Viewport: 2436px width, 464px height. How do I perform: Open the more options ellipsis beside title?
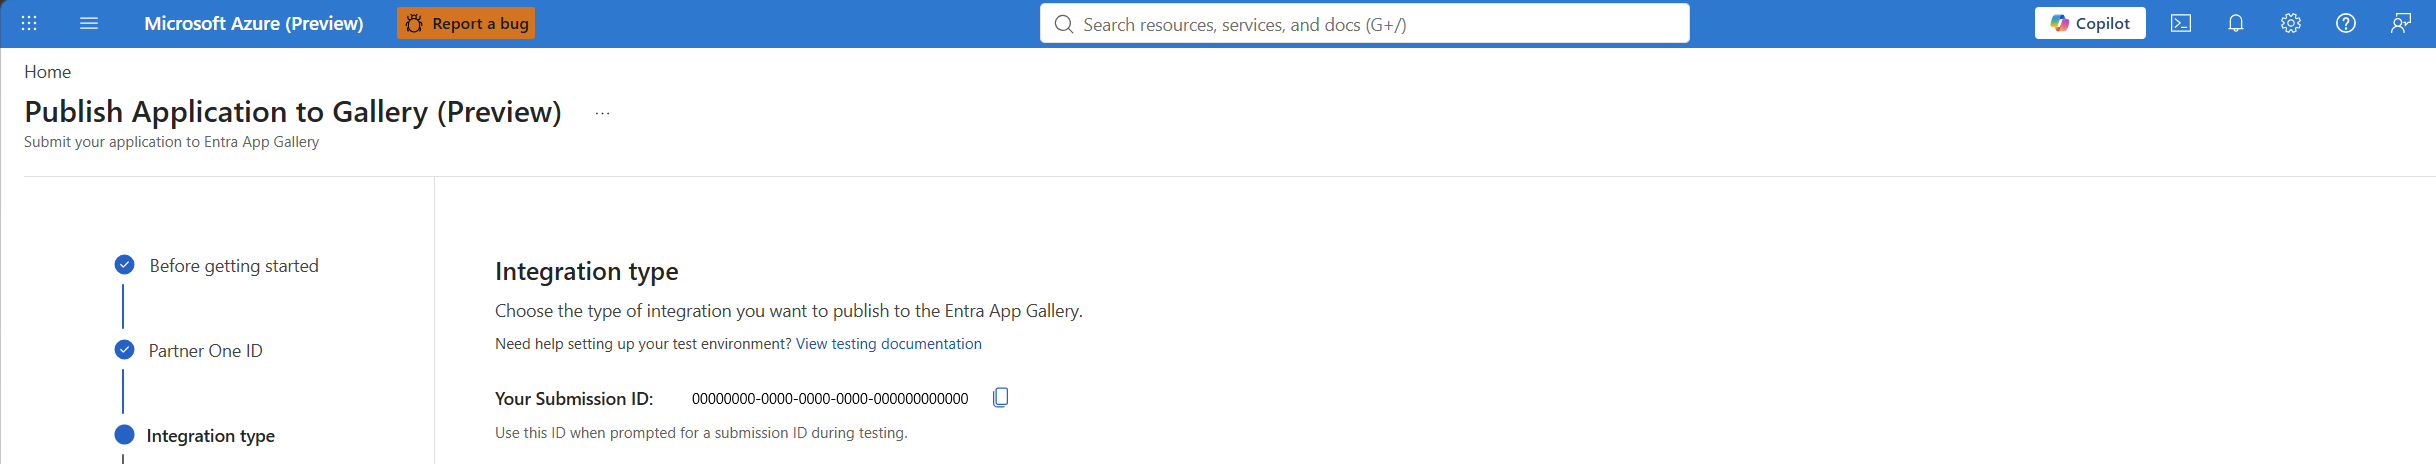tap(602, 113)
